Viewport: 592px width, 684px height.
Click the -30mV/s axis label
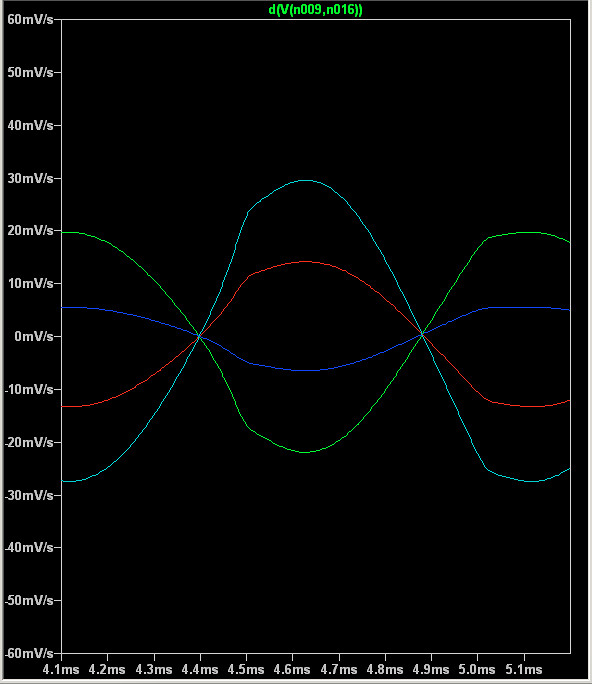pyautogui.click(x=28, y=495)
